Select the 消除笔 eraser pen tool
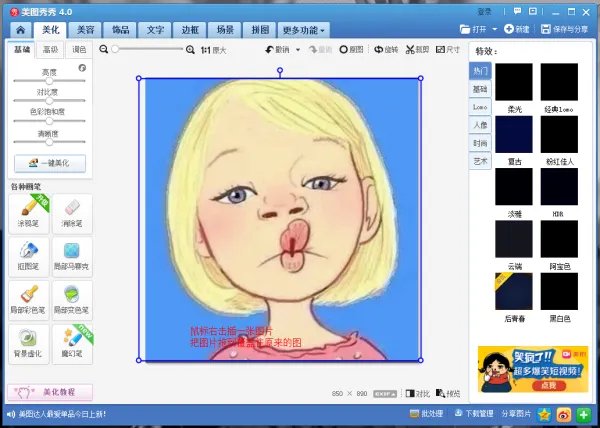 tap(71, 214)
